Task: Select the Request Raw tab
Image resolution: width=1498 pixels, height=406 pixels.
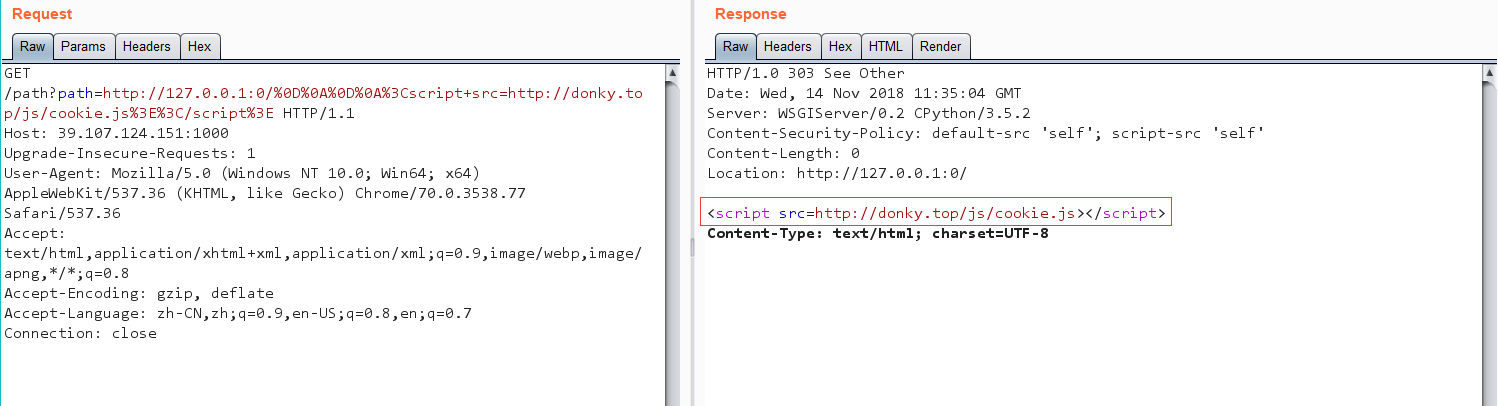Action: pyautogui.click(x=33, y=46)
